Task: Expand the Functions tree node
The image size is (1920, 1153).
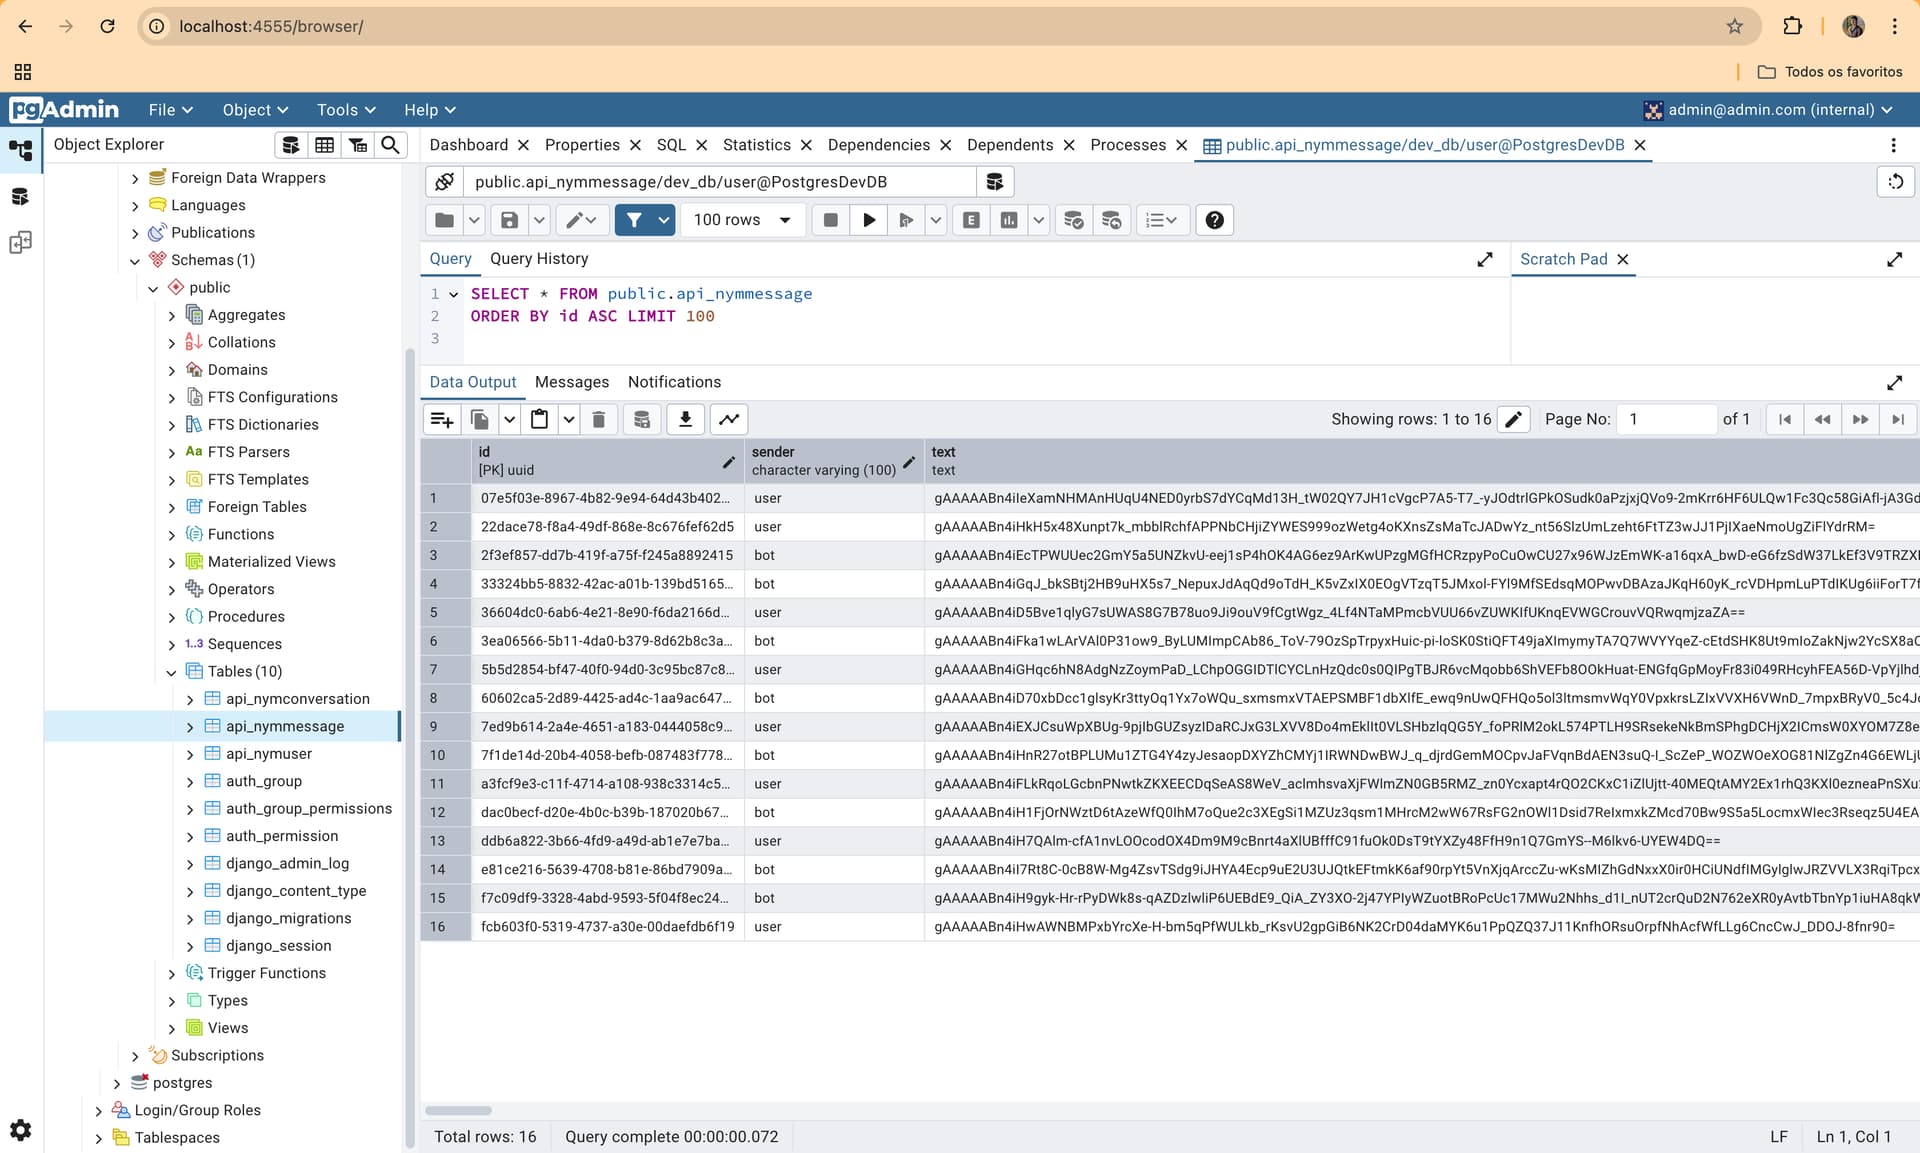Action: pos(171,535)
